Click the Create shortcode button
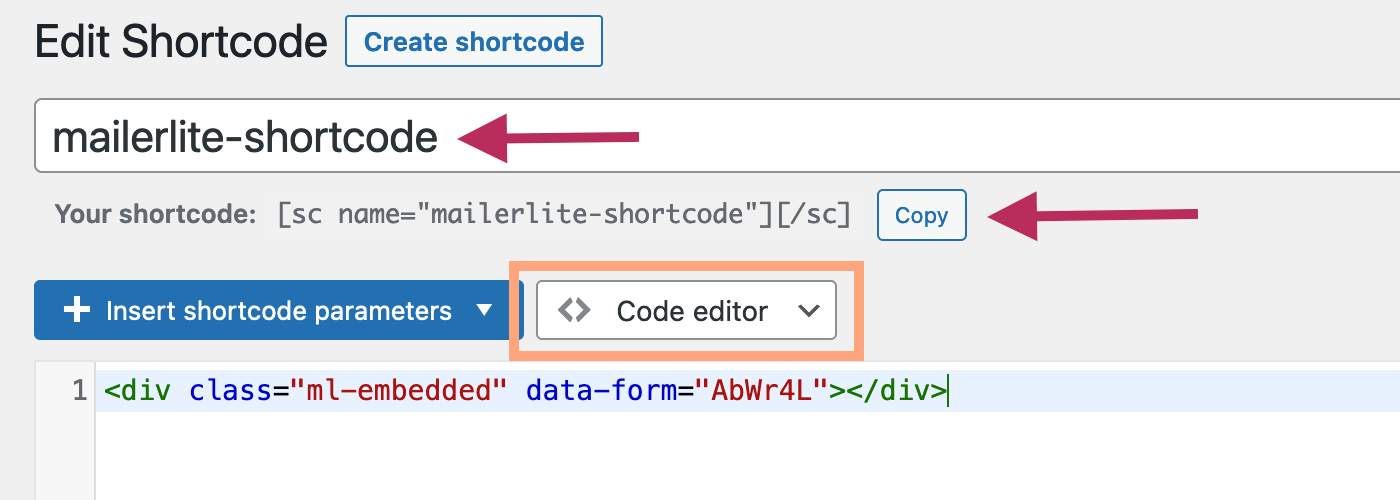This screenshot has width=1400, height=500. click(474, 42)
